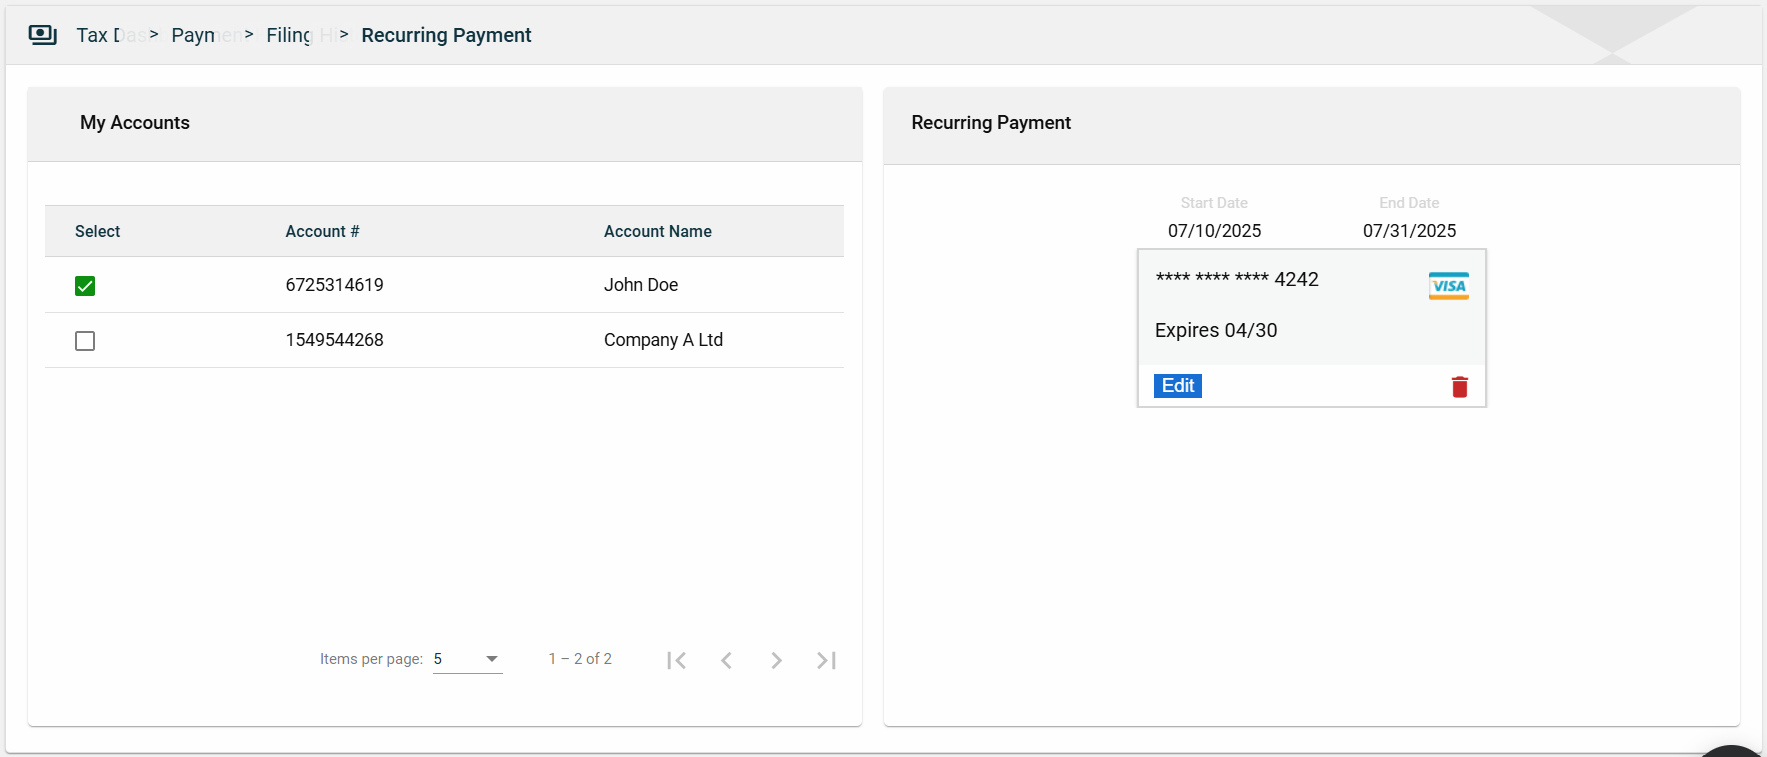Click the Account # column header
Image resolution: width=1767 pixels, height=757 pixels.
coord(322,231)
